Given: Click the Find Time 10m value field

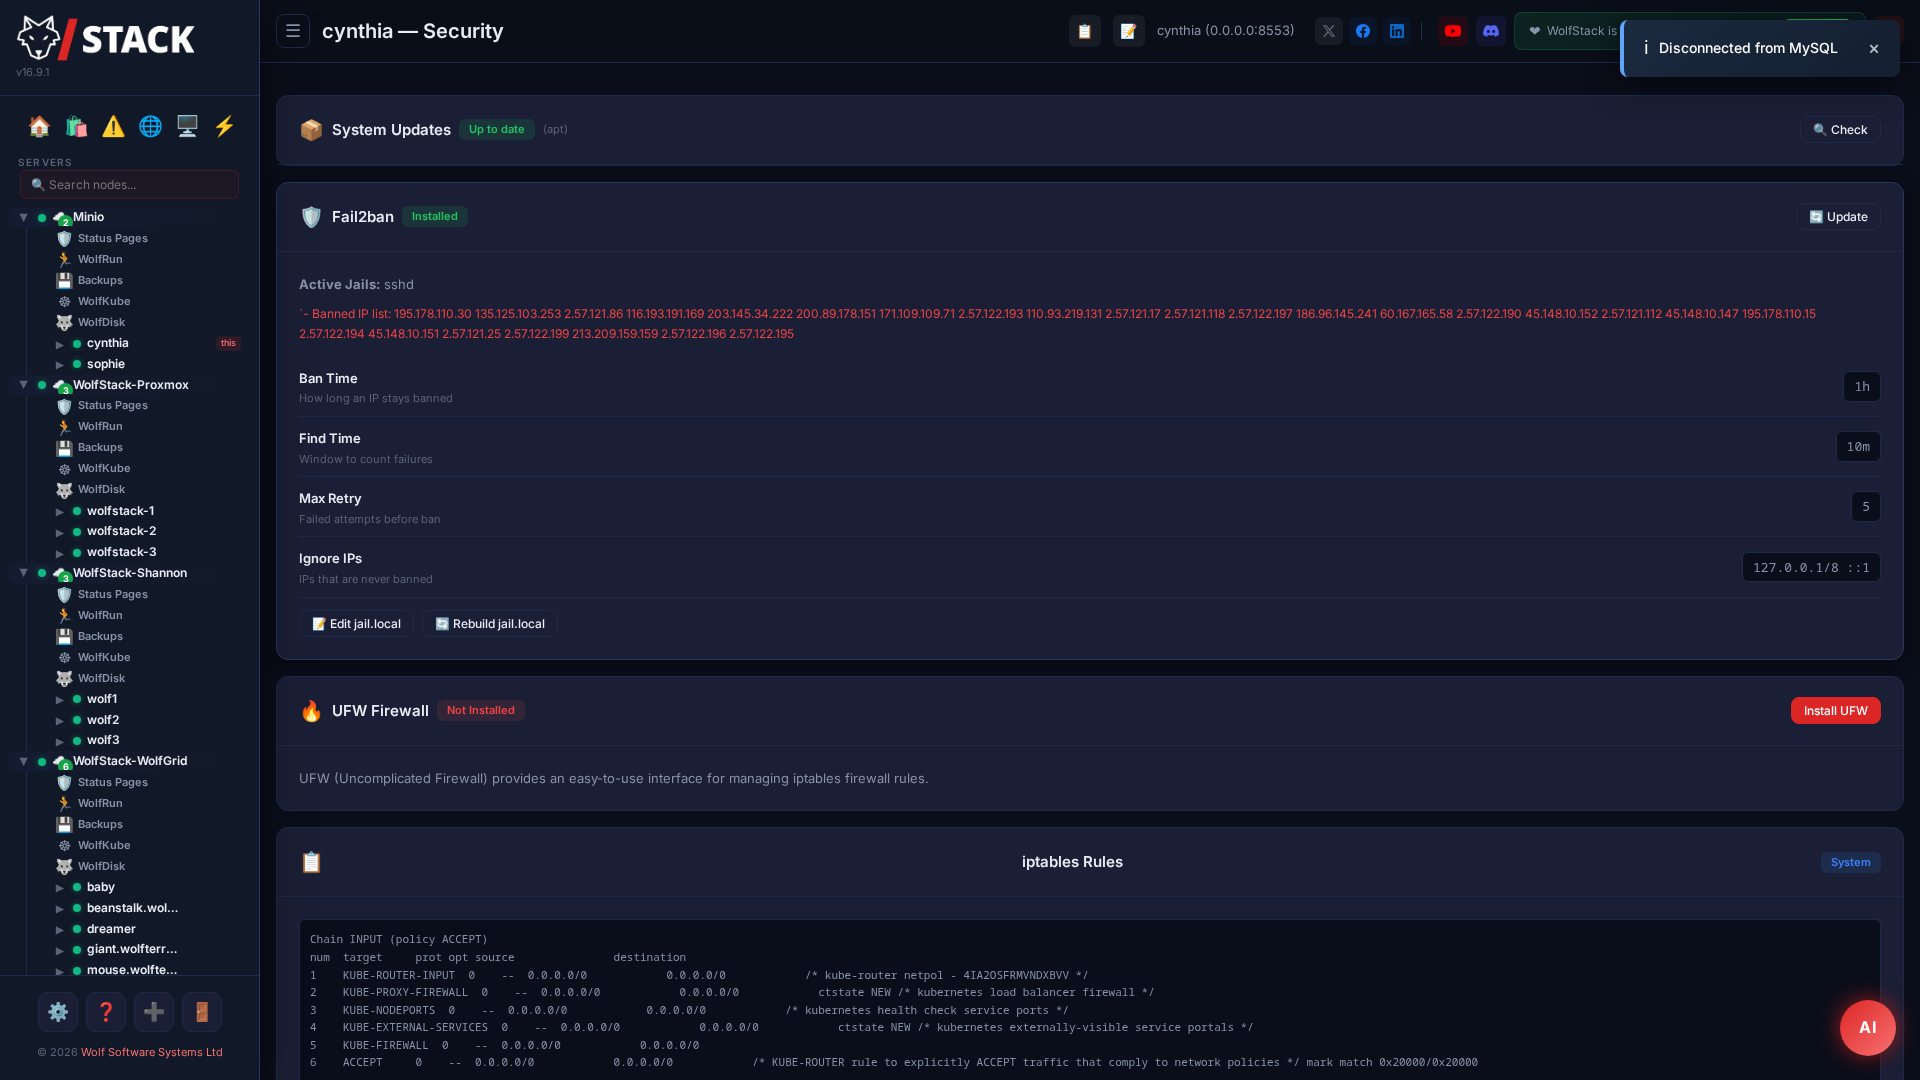Looking at the screenshot, I should (1858, 447).
